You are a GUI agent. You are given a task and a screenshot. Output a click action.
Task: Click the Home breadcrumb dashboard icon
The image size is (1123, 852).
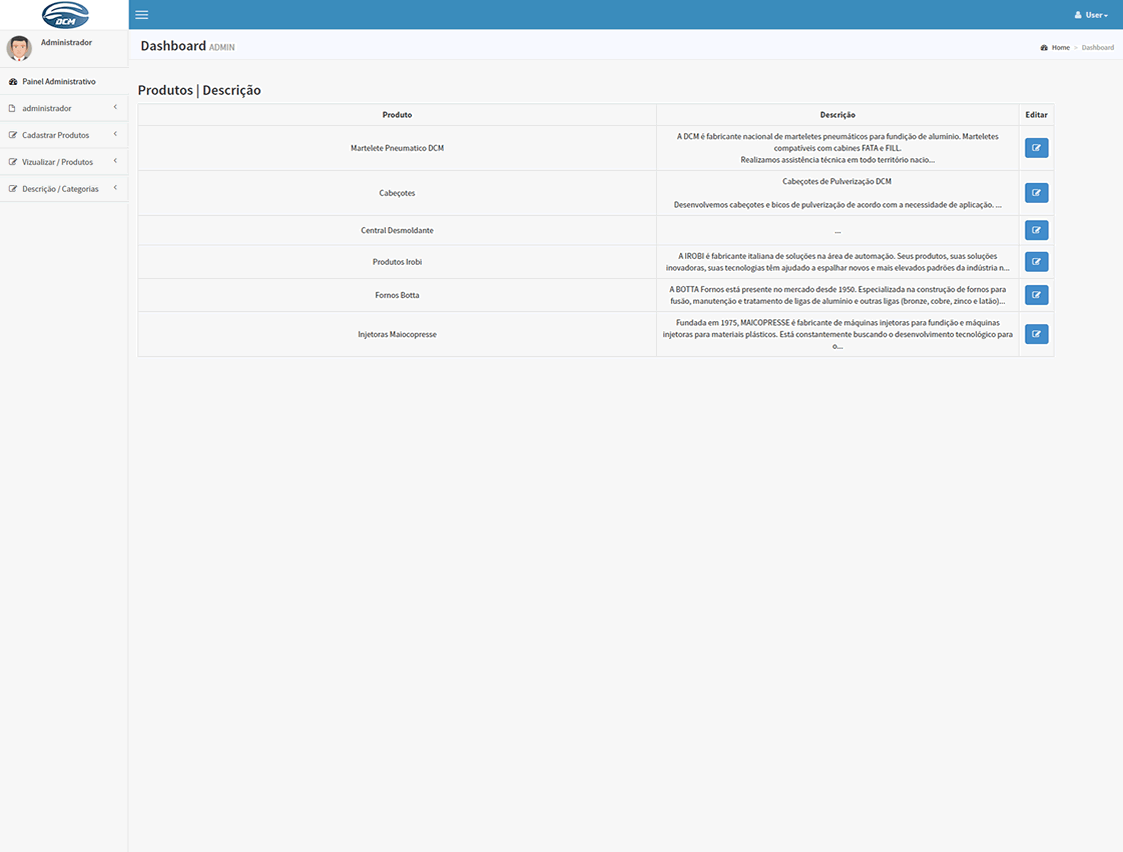tap(1044, 47)
